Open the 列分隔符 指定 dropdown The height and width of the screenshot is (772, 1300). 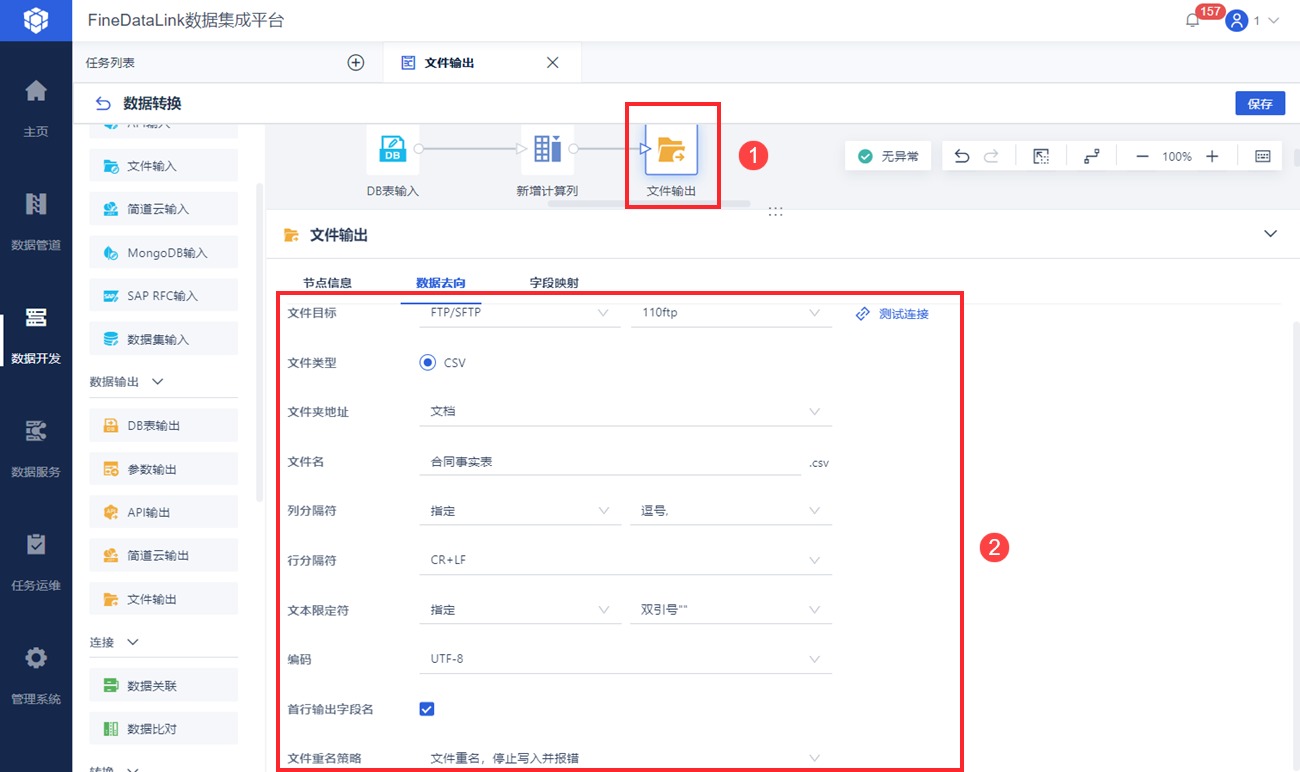(x=519, y=511)
